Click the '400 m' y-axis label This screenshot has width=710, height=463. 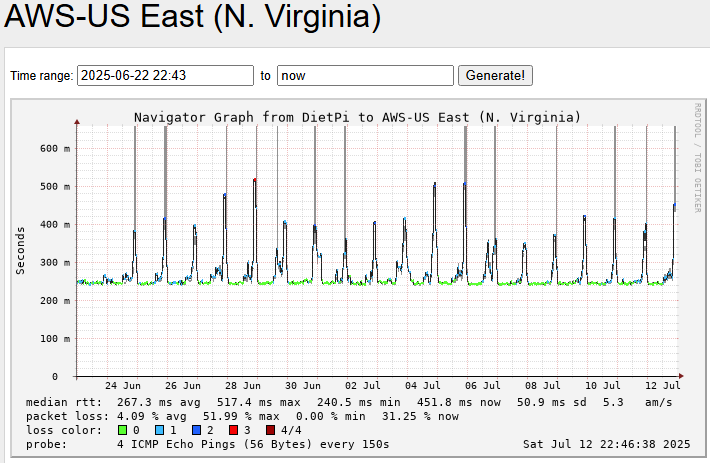(55, 224)
